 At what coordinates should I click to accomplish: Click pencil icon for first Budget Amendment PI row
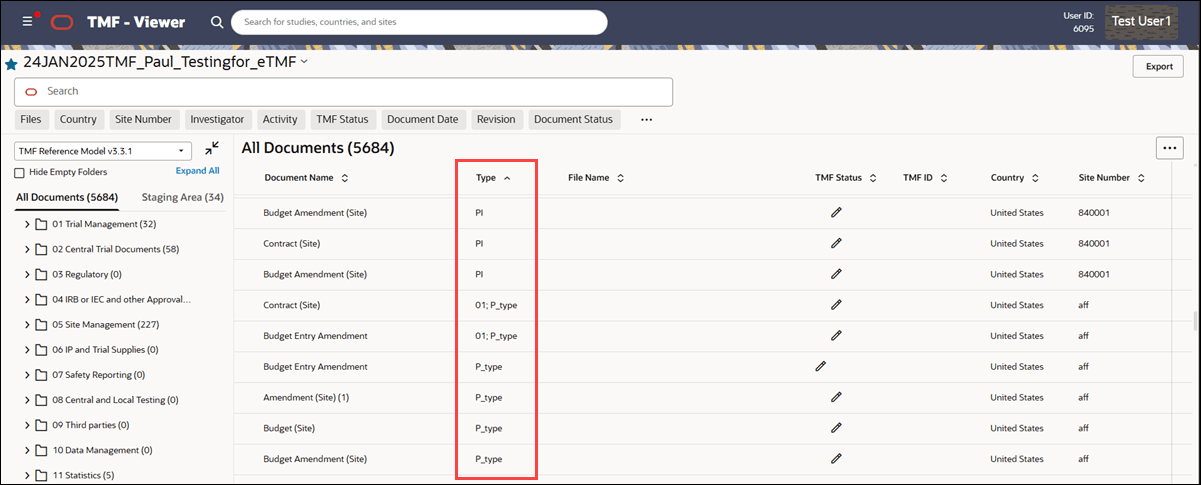pos(836,212)
